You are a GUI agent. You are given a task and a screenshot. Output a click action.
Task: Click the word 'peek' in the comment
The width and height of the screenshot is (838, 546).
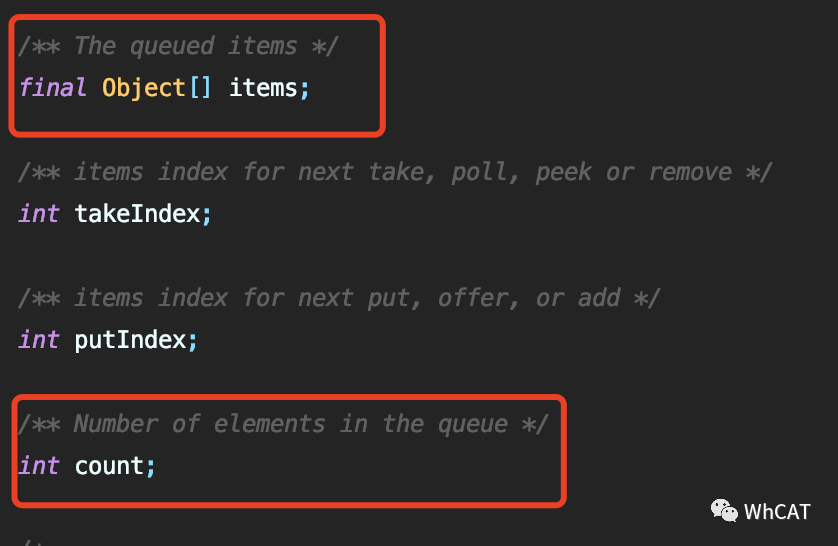click(x=564, y=172)
